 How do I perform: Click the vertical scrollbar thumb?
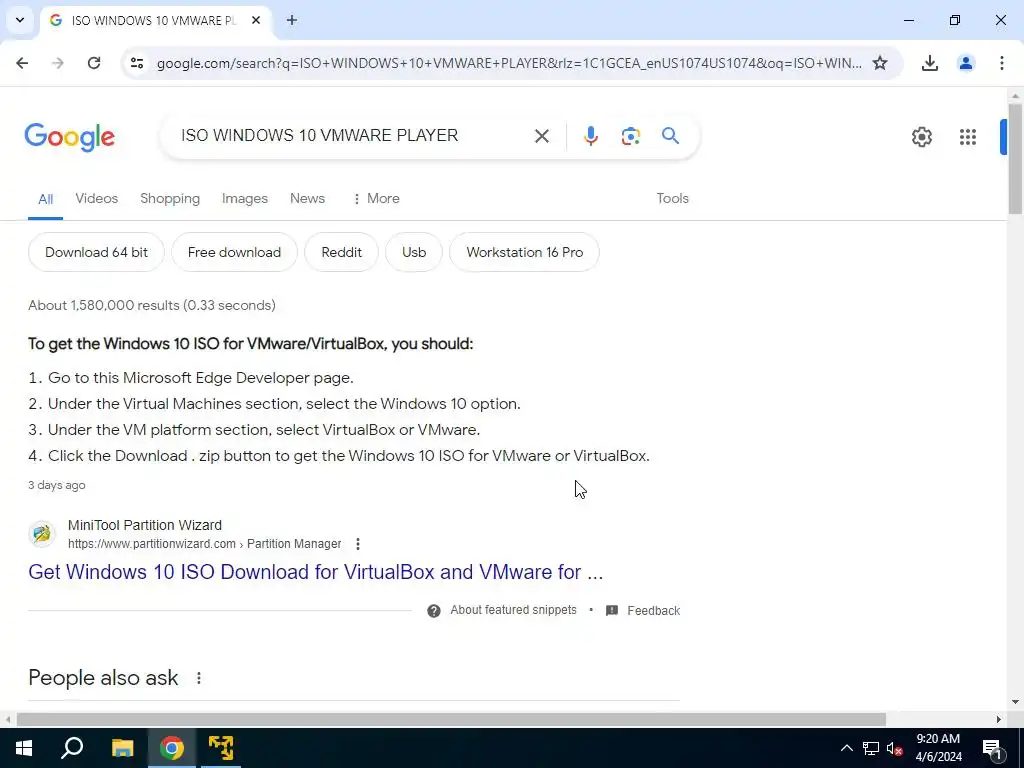point(1015,159)
